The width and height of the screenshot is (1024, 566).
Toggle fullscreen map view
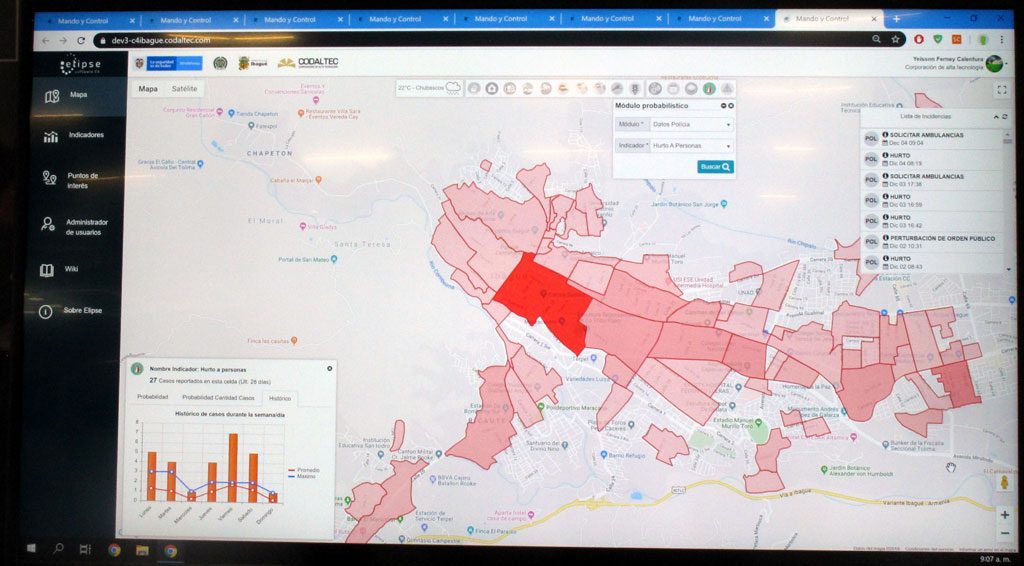(1002, 89)
